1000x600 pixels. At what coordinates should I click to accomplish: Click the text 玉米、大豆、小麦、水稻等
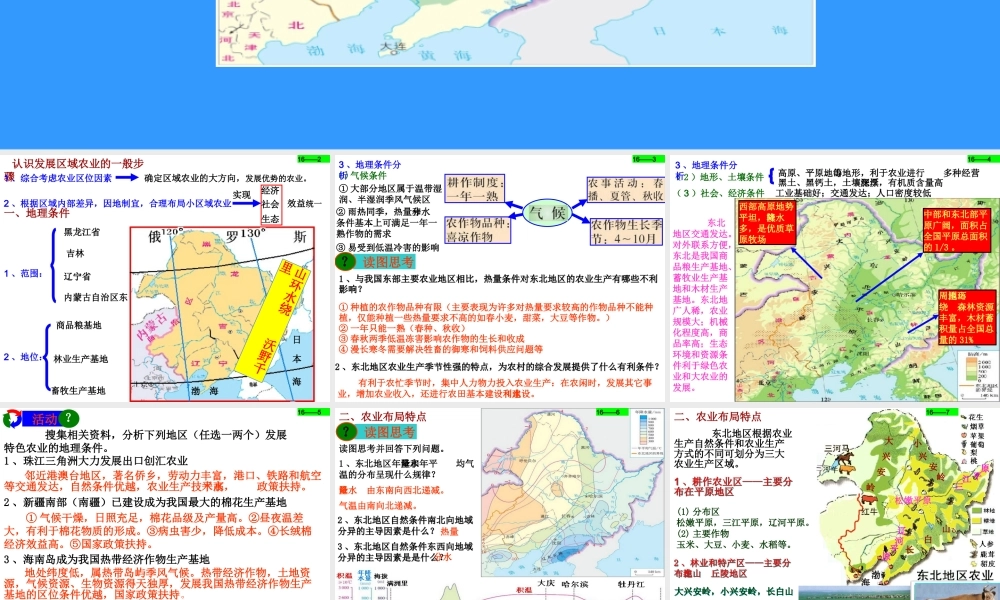tap(734, 545)
